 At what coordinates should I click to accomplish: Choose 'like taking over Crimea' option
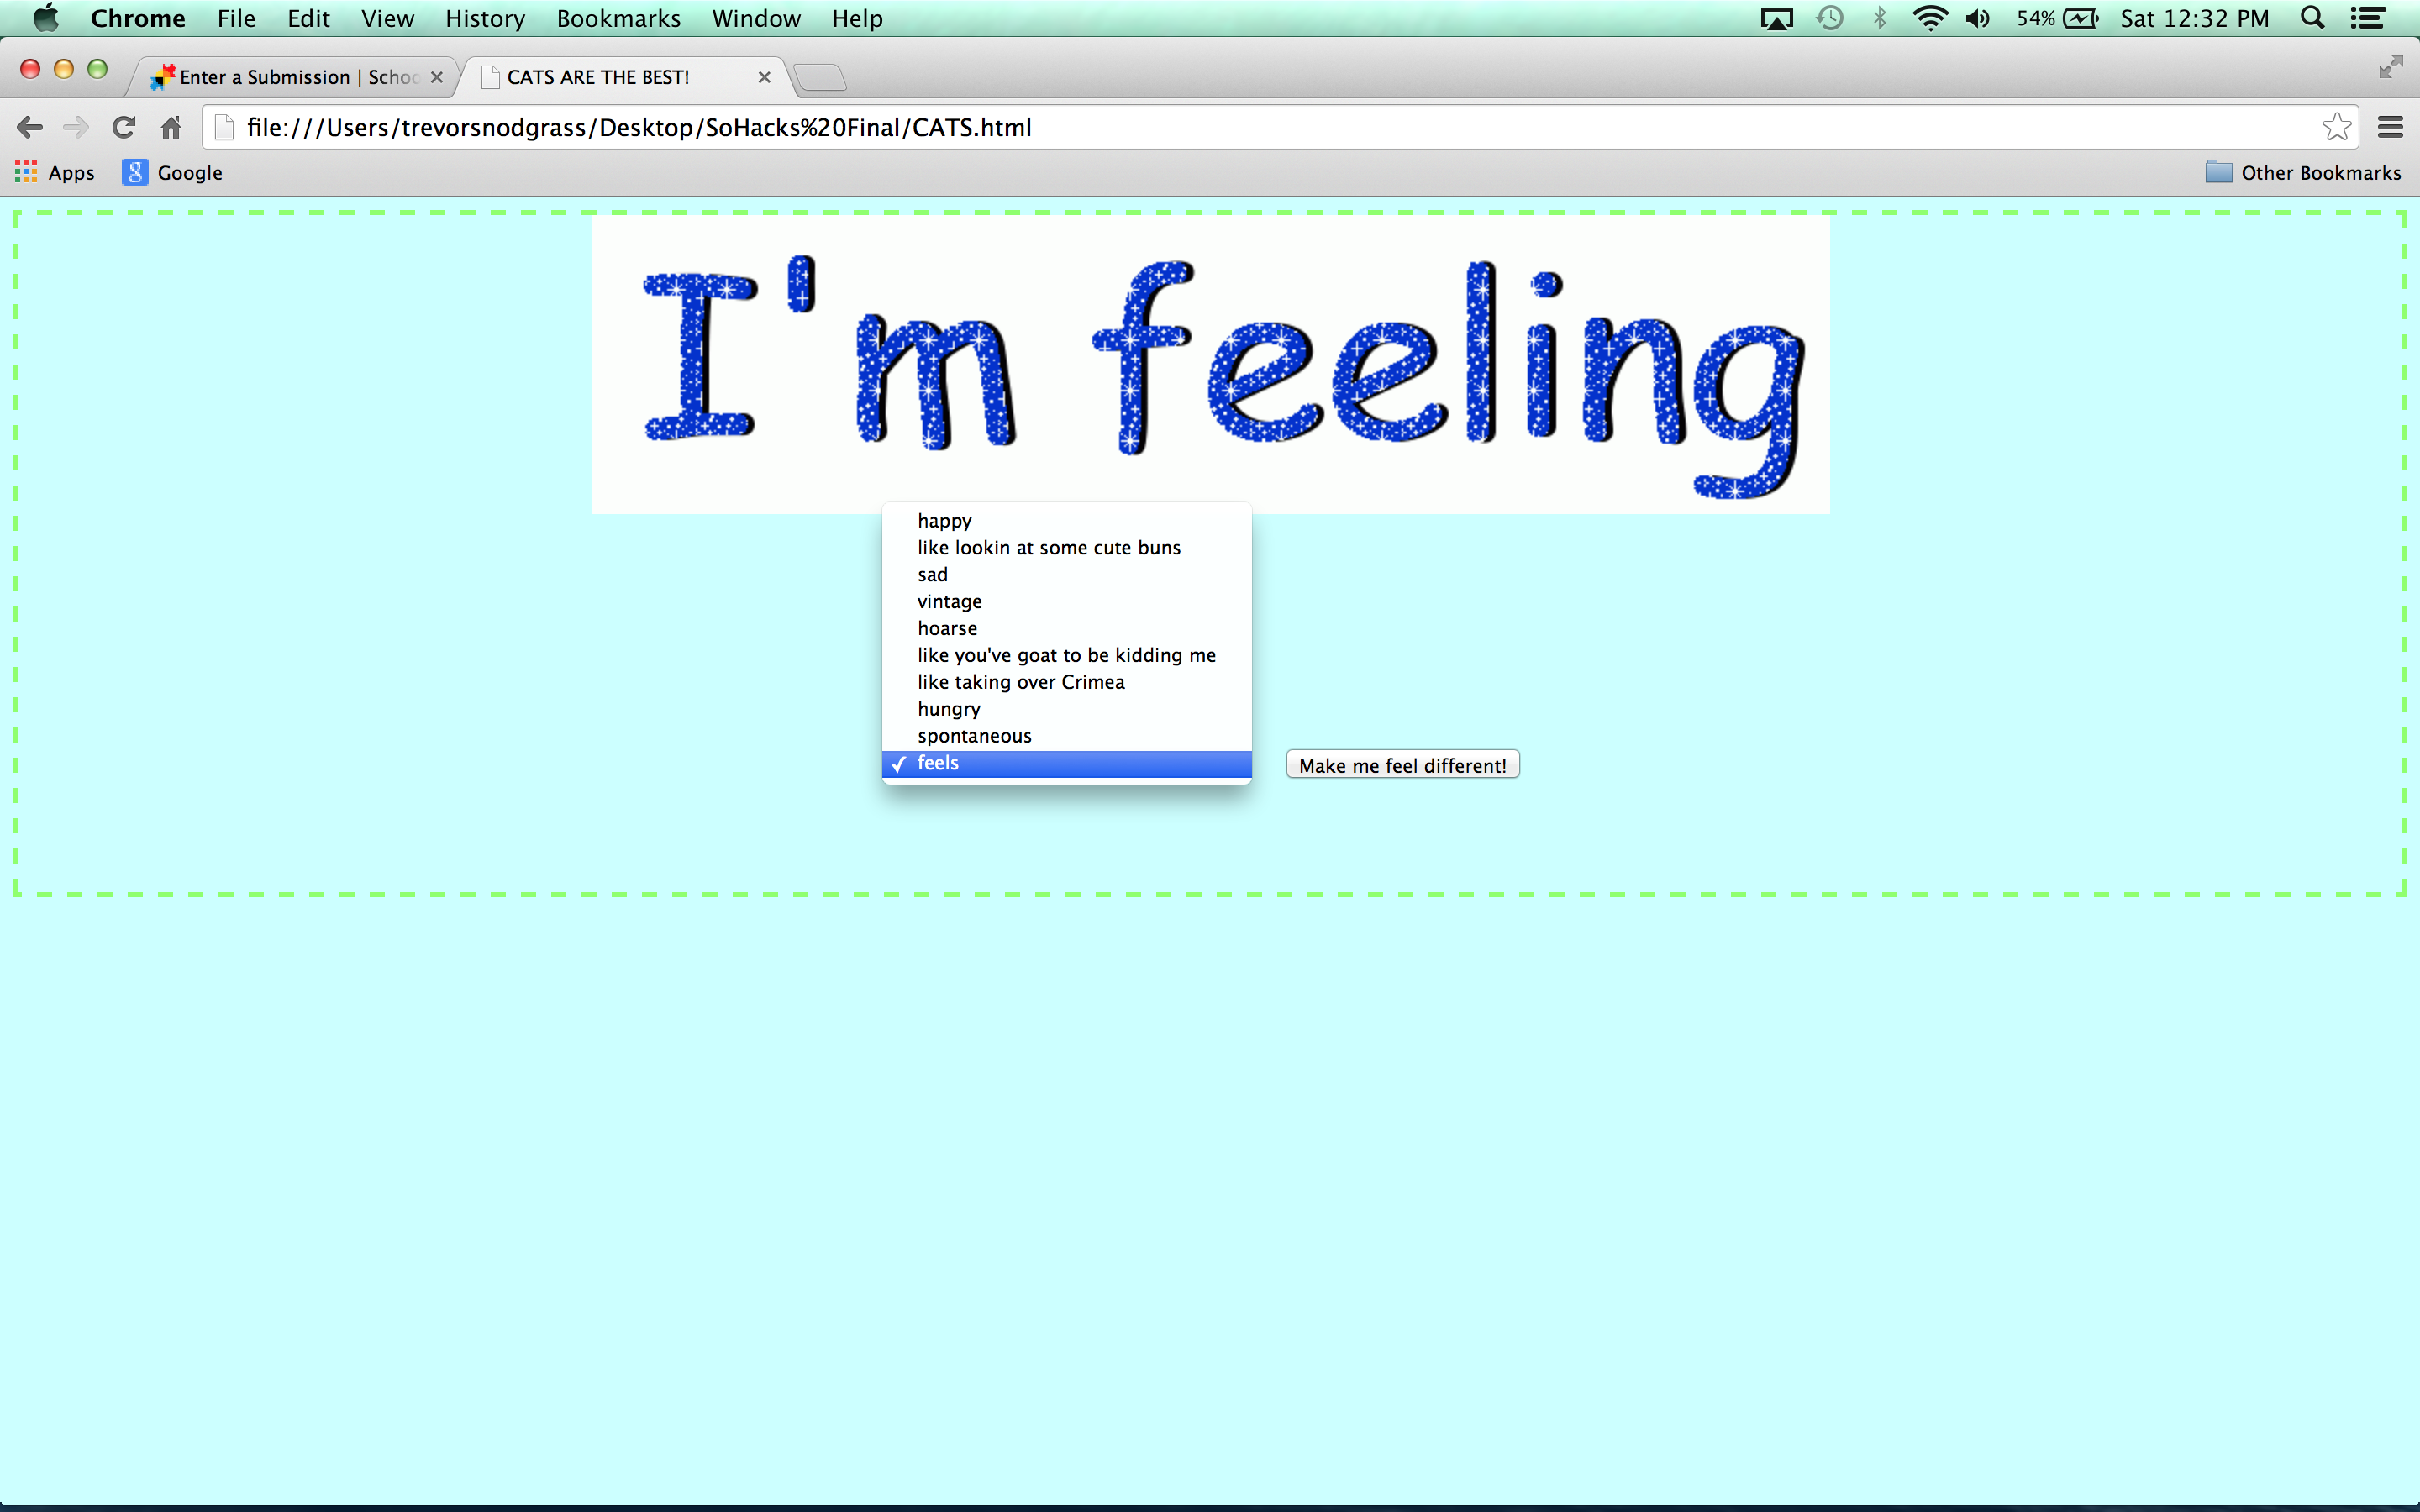[x=1020, y=682]
